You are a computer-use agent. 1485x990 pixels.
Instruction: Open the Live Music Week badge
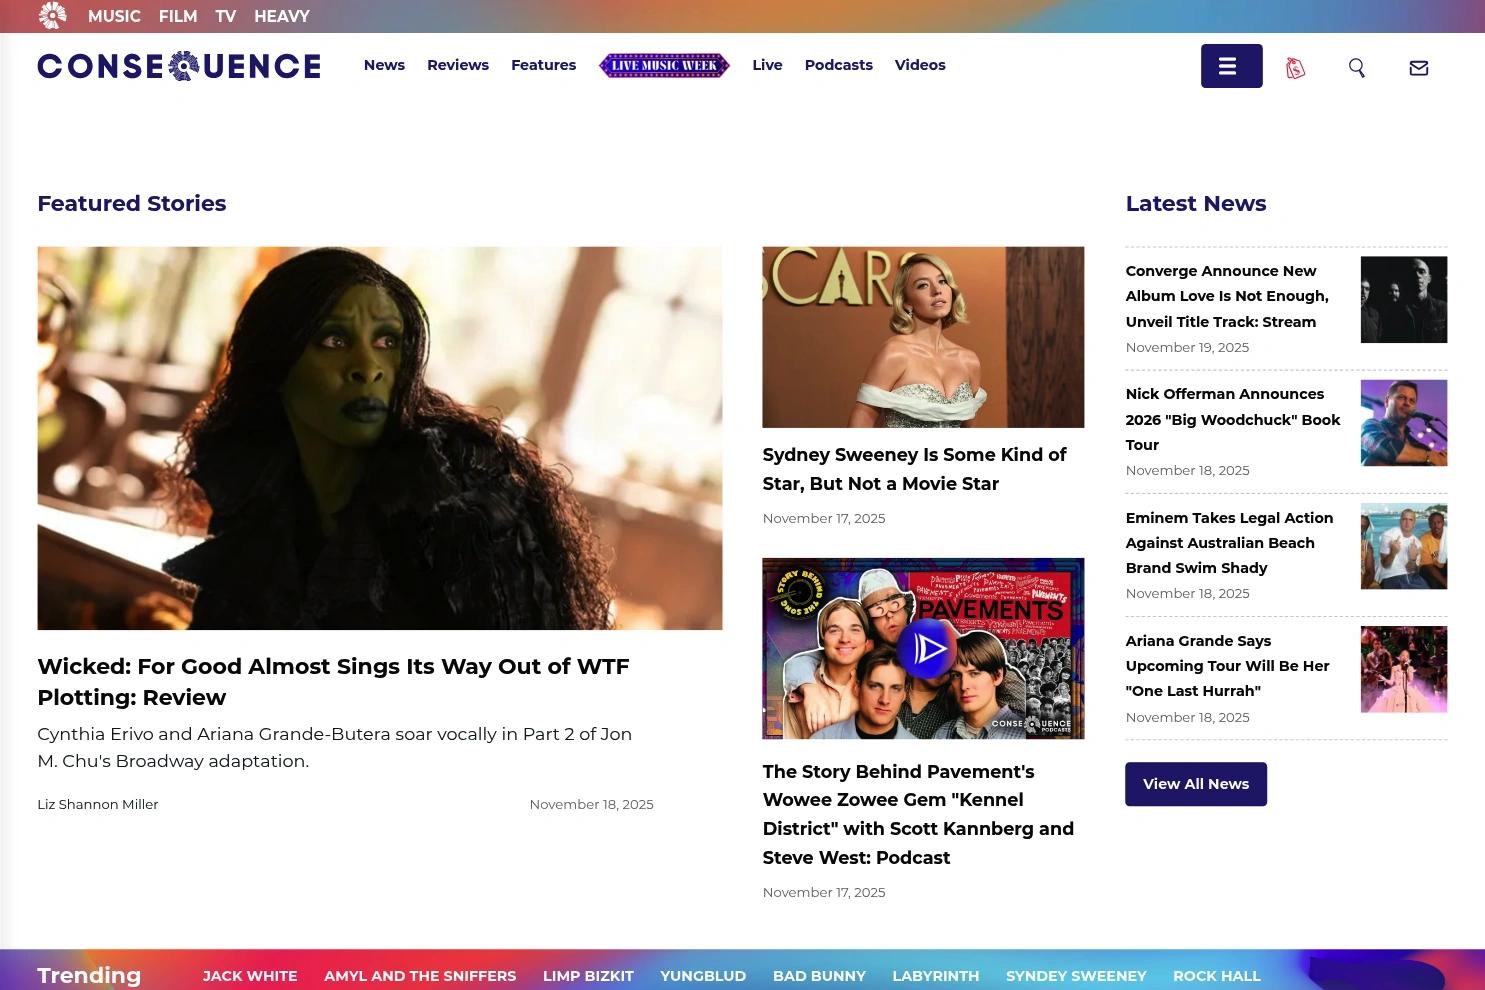664,65
